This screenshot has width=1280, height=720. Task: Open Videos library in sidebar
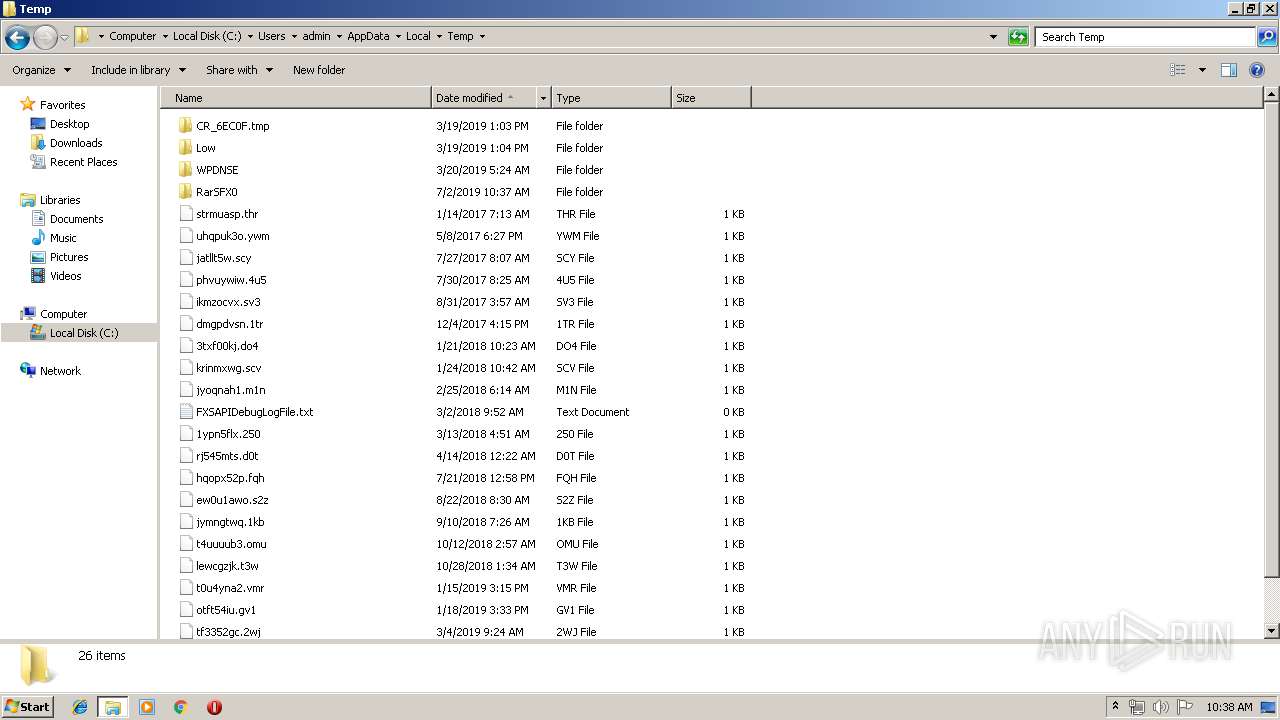[65, 276]
